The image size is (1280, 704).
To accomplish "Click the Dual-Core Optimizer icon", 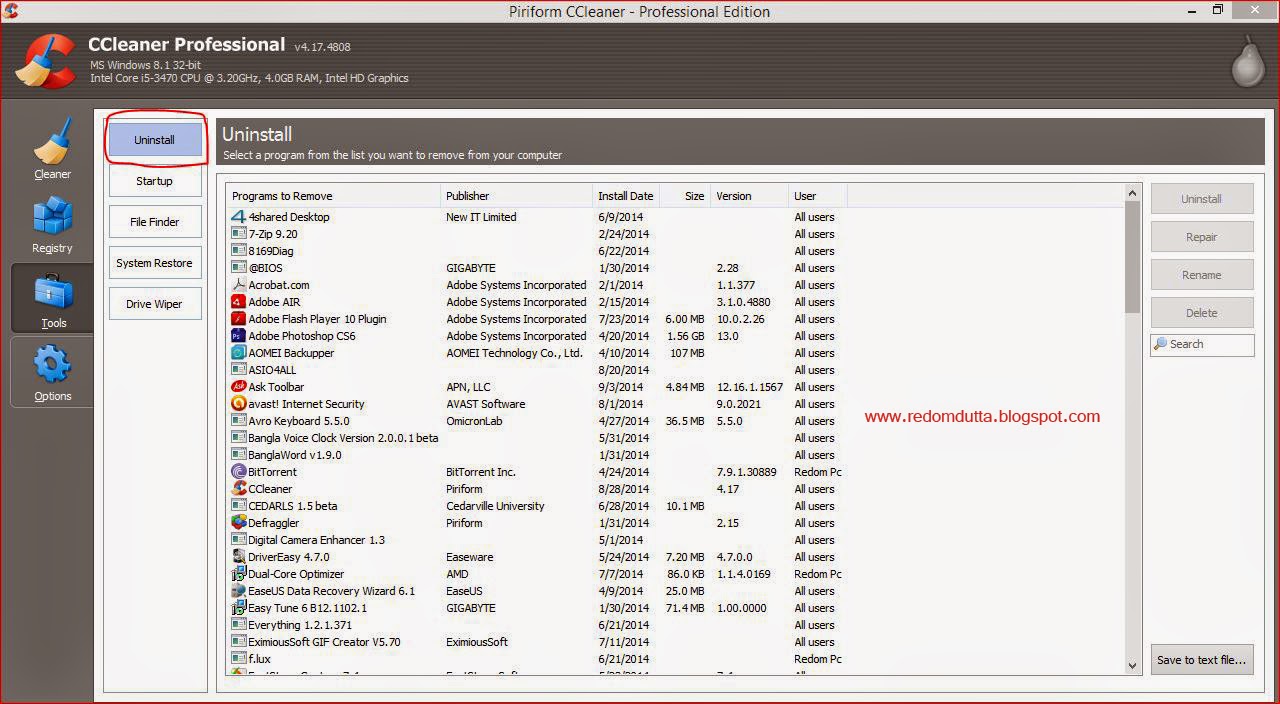I will pos(238,574).
